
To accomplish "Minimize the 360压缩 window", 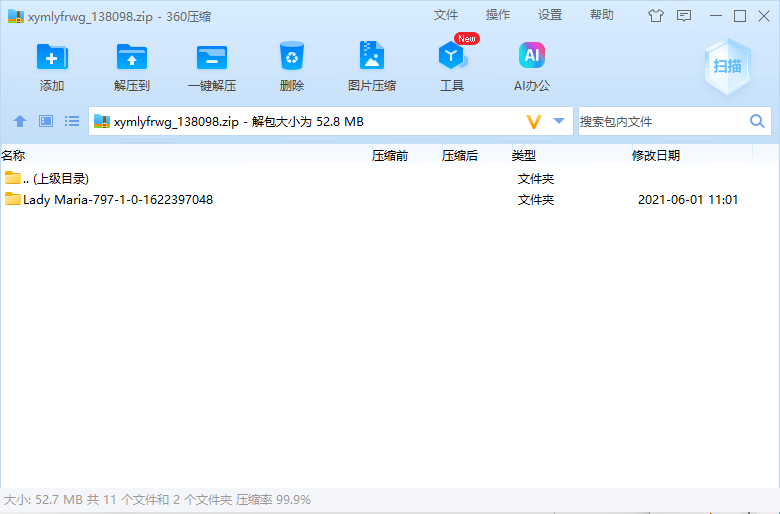I will click(716, 16).
